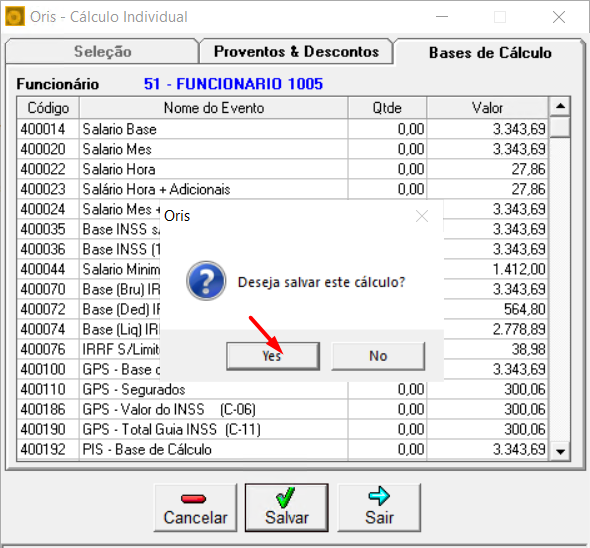Select the Bases de Cálculo tab

point(490,53)
